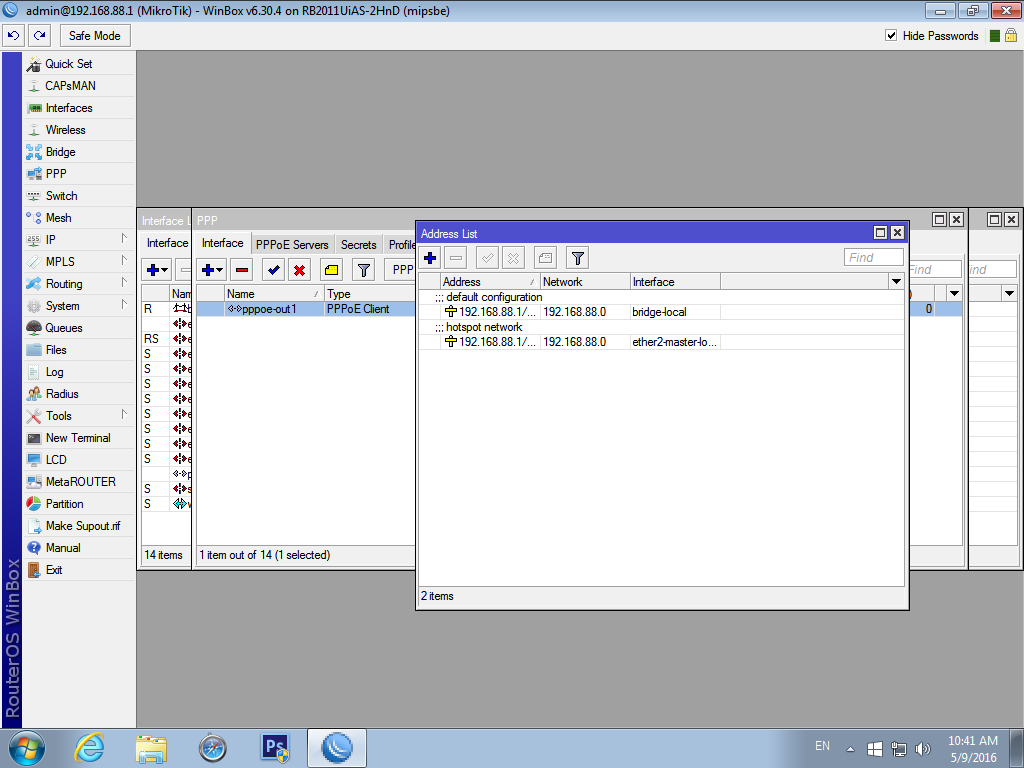Image resolution: width=1024 pixels, height=768 pixels.
Task: Open New Terminal from the sidebar
Action: pyautogui.click(x=78, y=438)
